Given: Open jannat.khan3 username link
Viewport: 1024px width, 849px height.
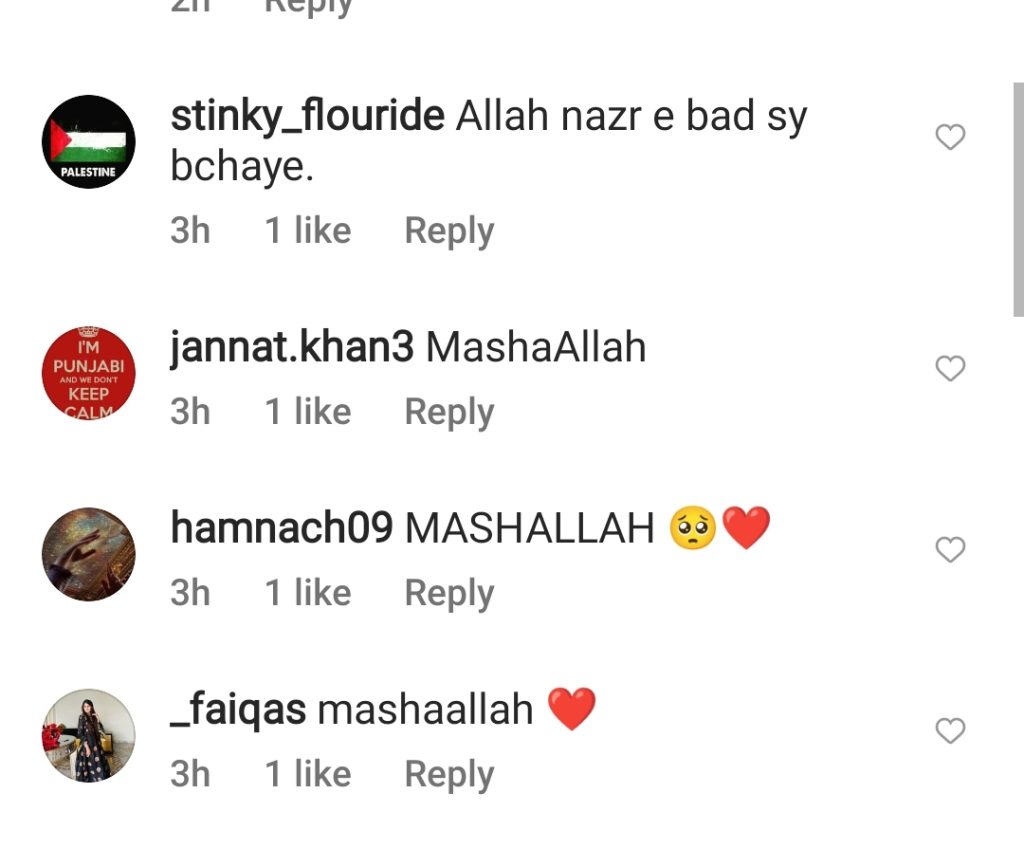Looking at the screenshot, I should pos(292,347).
